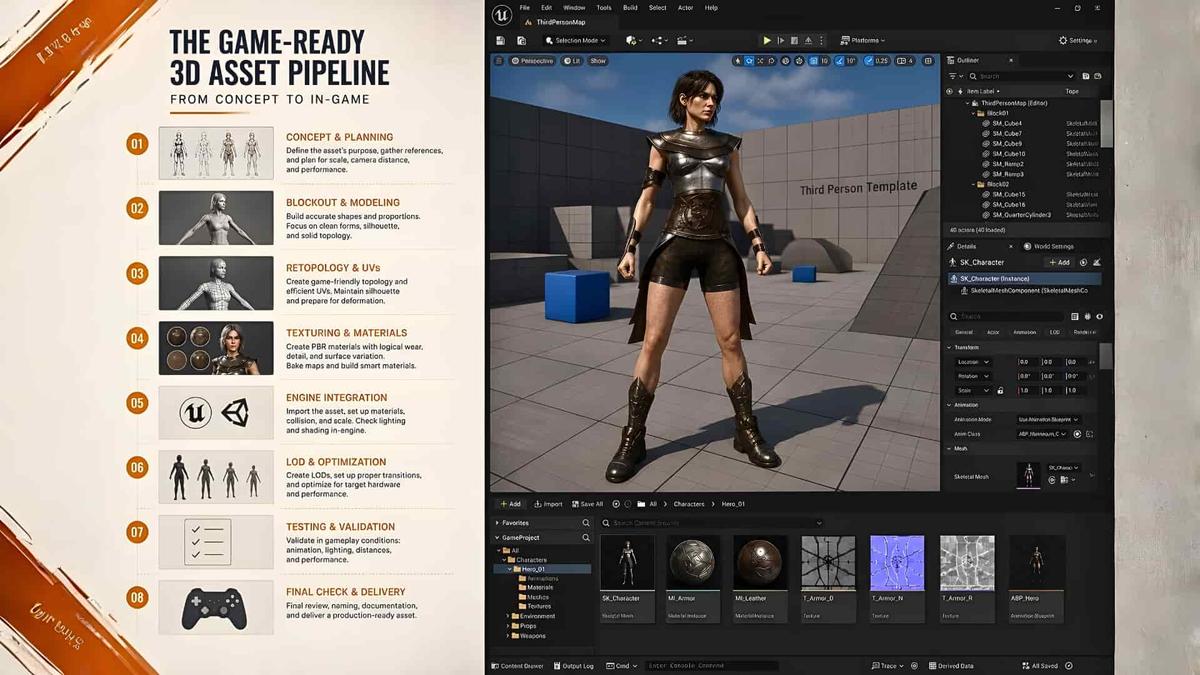Open the Output Log

pos(573,666)
